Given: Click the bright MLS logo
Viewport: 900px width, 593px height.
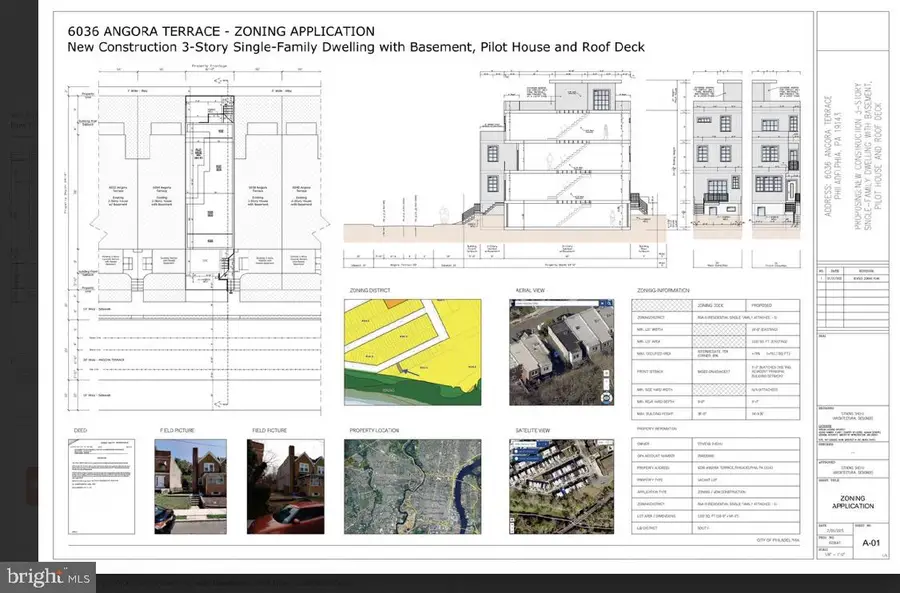Looking at the screenshot, I should [x=48, y=578].
